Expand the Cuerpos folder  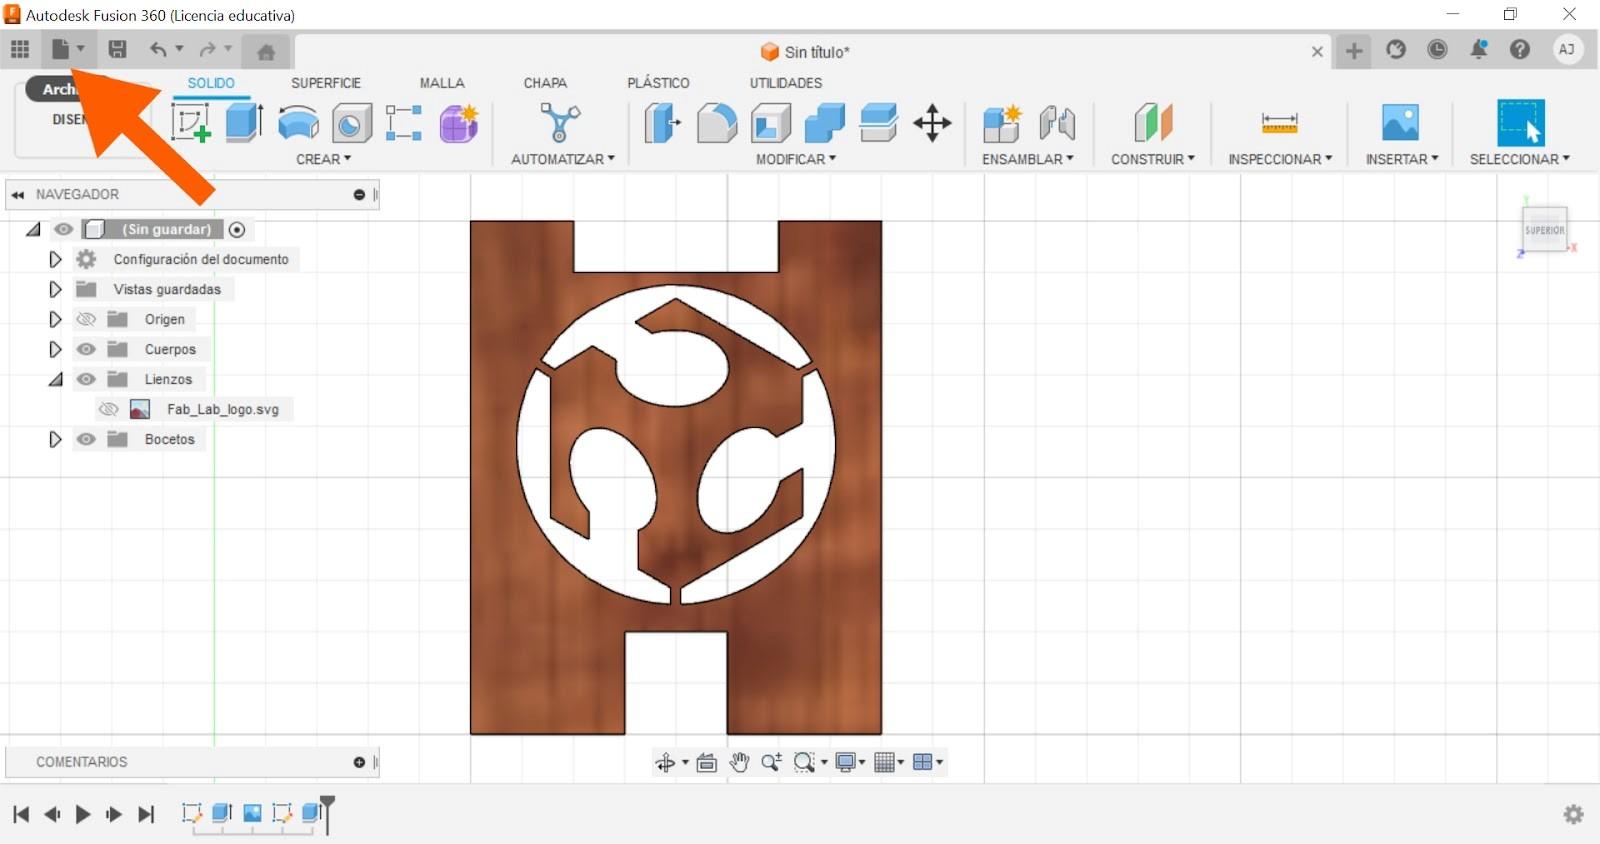tap(55, 349)
